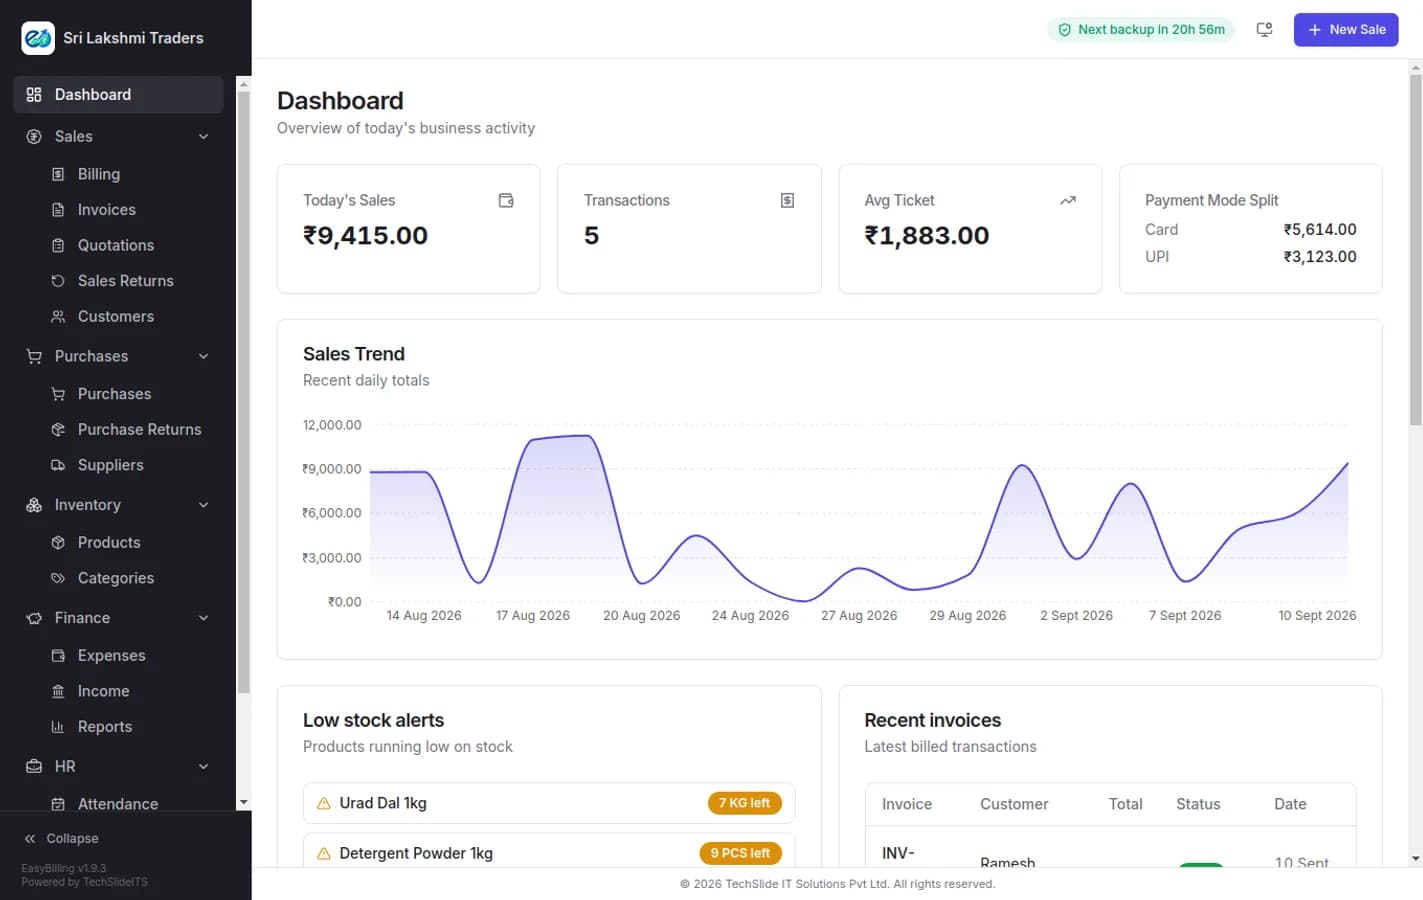Click the Finance piggy bank icon
Viewport: 1423px width, 900px height.
coord(34,618)
